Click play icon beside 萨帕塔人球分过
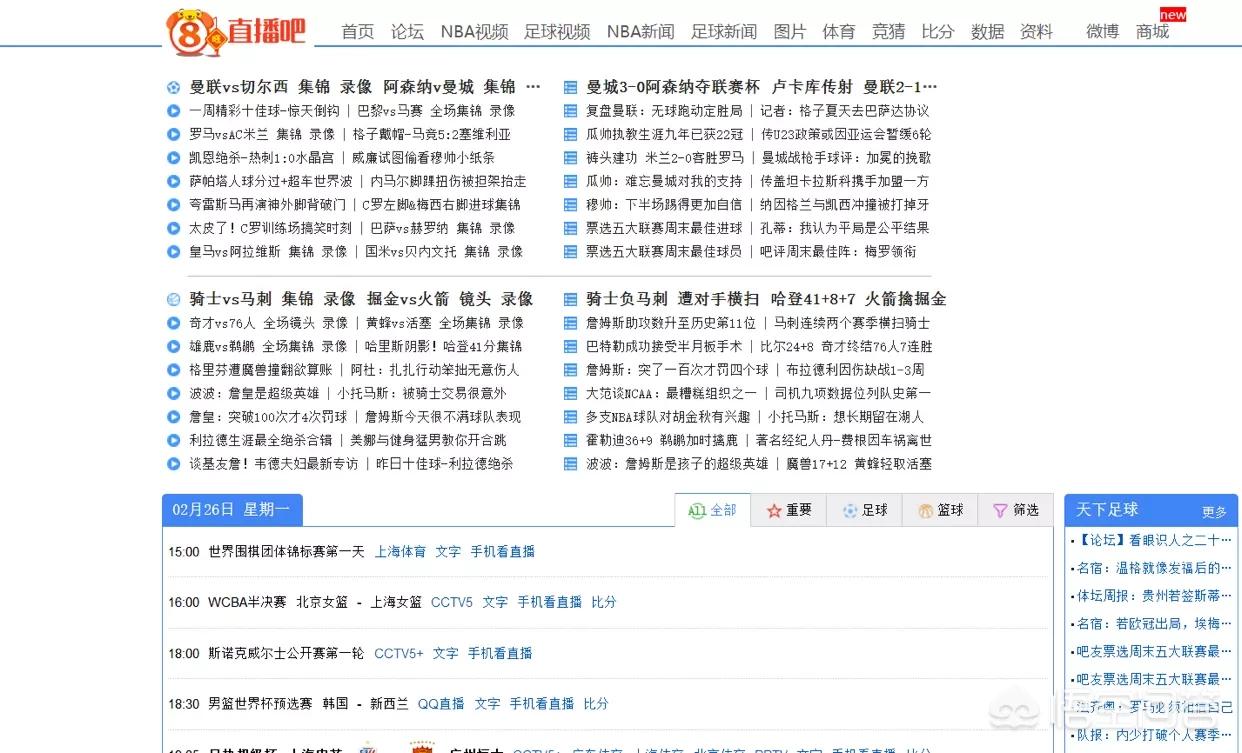 coord(174,181)
